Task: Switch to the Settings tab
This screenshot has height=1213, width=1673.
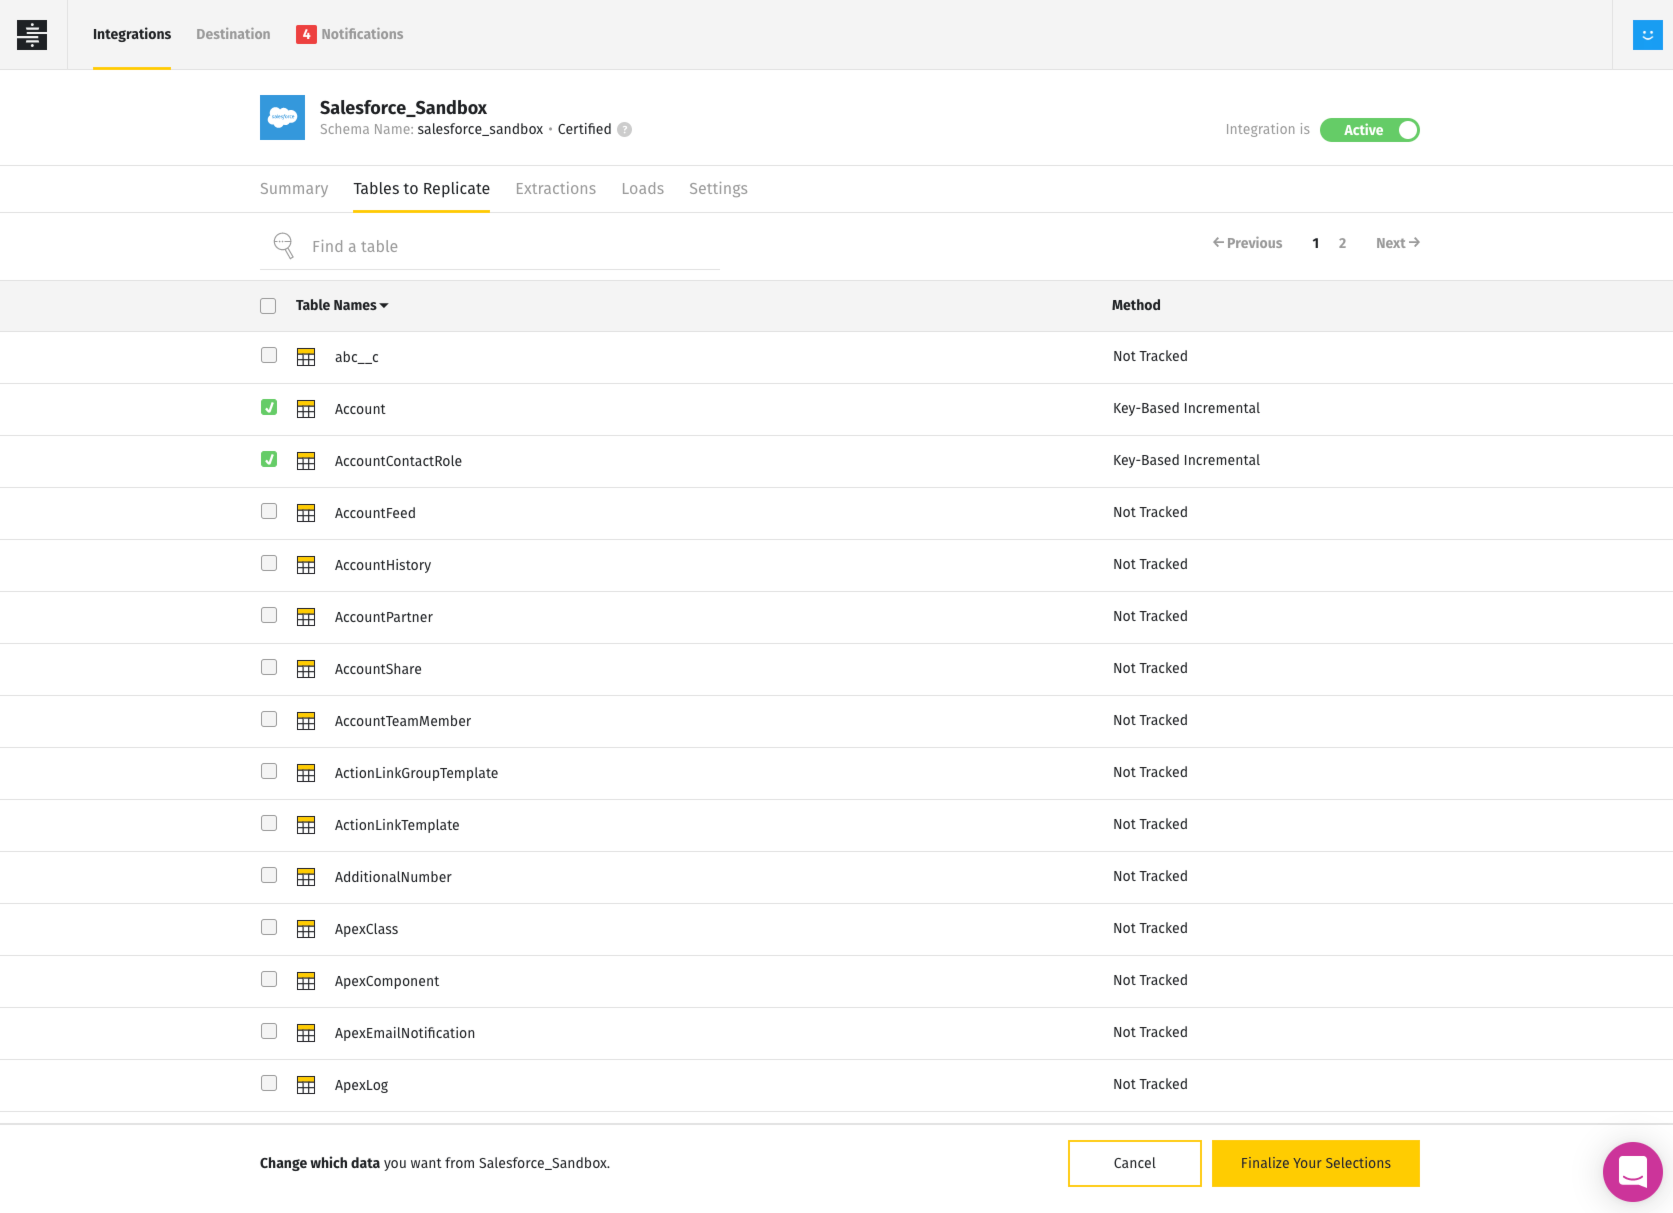Action: 718,188
